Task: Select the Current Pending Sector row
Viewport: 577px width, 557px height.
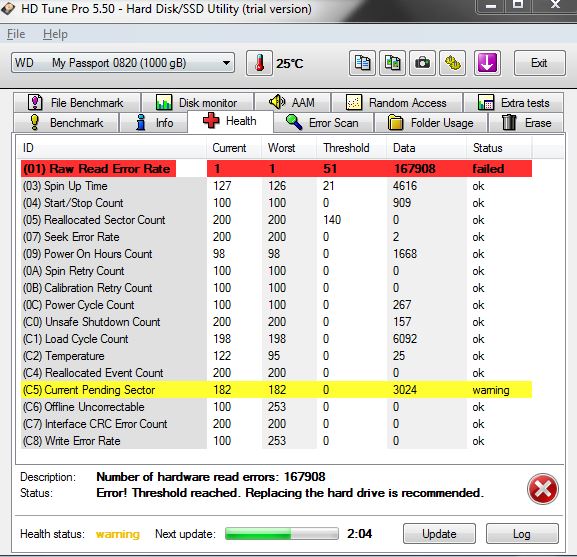Action: 276,390
